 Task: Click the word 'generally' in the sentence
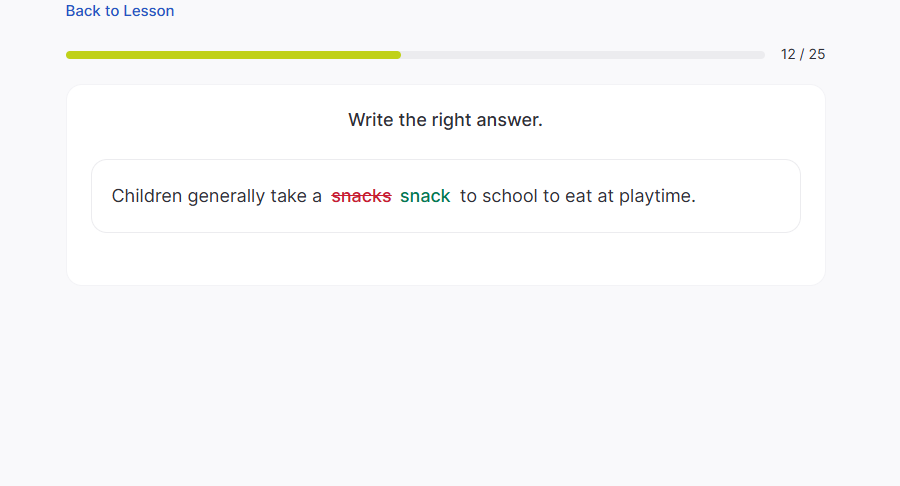point(226,196)
